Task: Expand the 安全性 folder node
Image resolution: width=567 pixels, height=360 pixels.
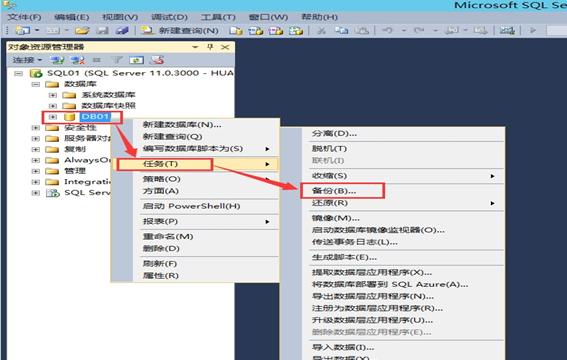Action: (35, 128)
